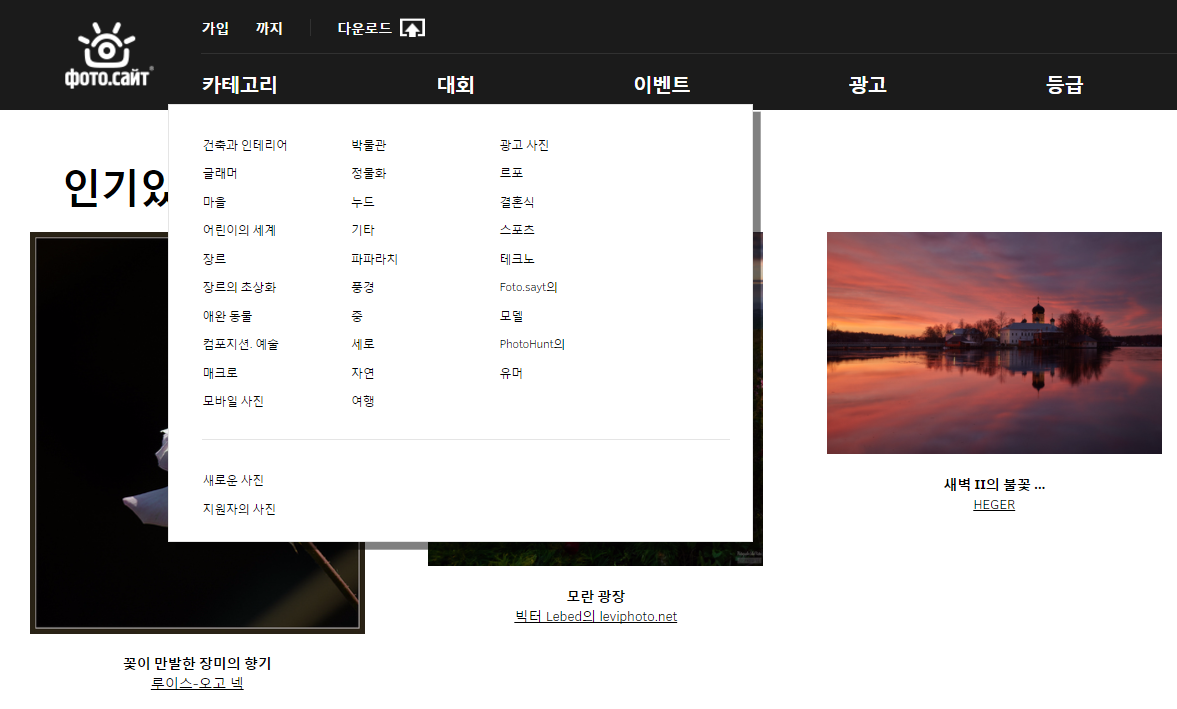Pick the 매크로 category
Viewport: 1177px width, 709px height.
pos(219,373)
